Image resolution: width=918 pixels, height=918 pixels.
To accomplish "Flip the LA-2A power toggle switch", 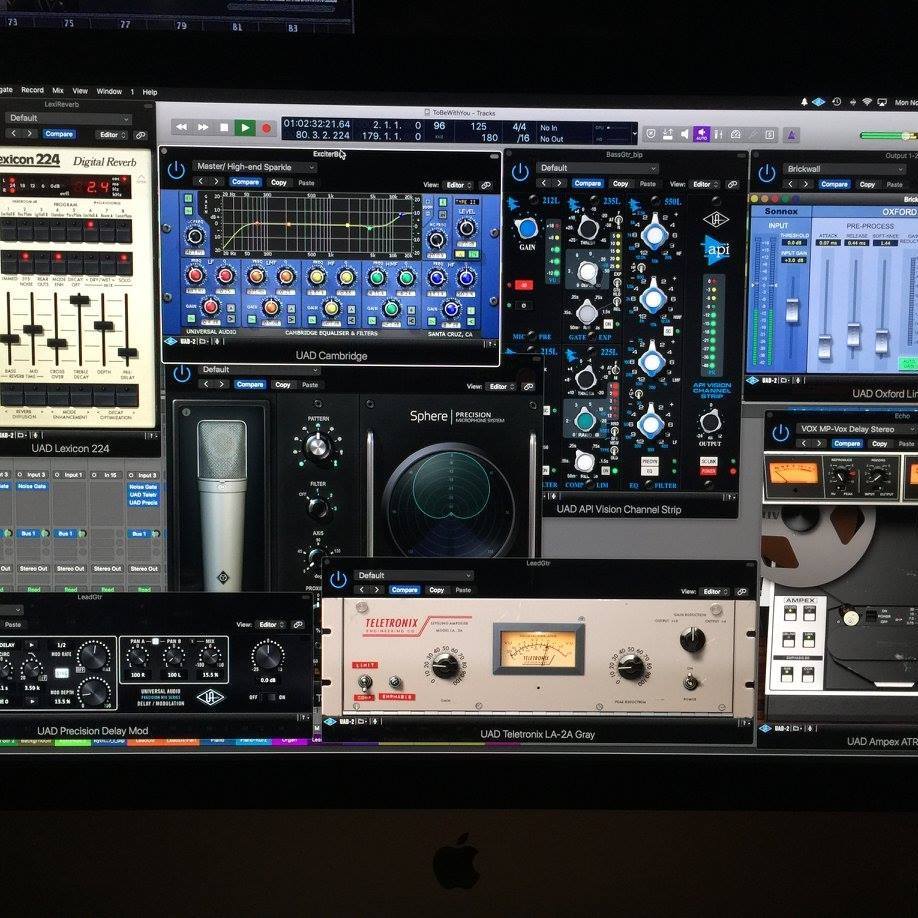I will [690, 682].
